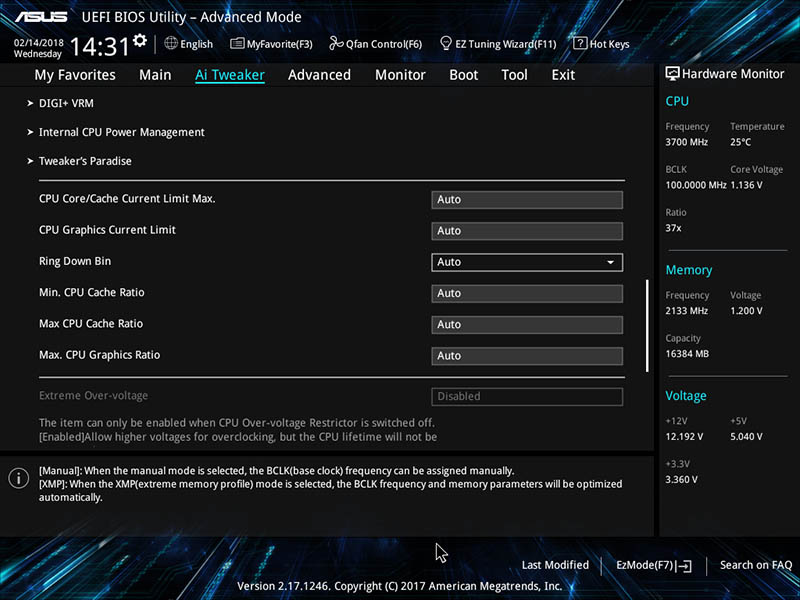The width and height of the screenshot is (800, 600).
Task: Click Max CPU Cache Ratio field
Action: [527, 324]
